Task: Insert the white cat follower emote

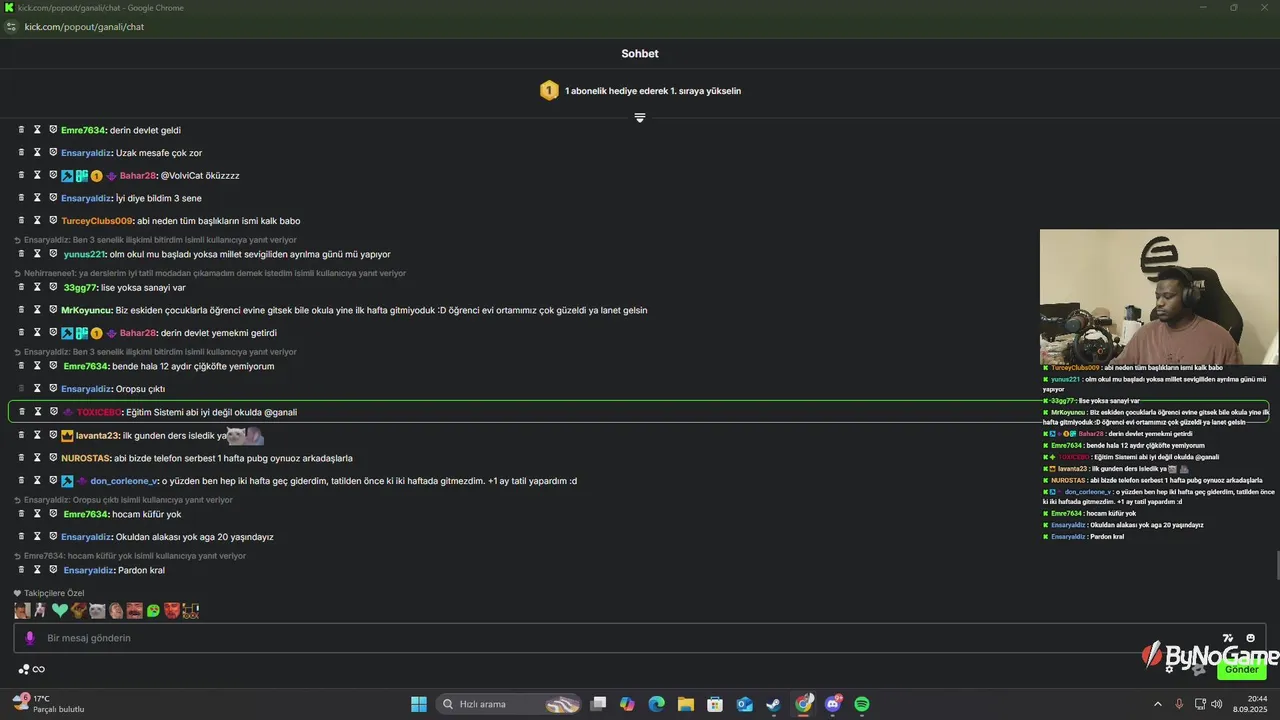Action: pos(97,610)
